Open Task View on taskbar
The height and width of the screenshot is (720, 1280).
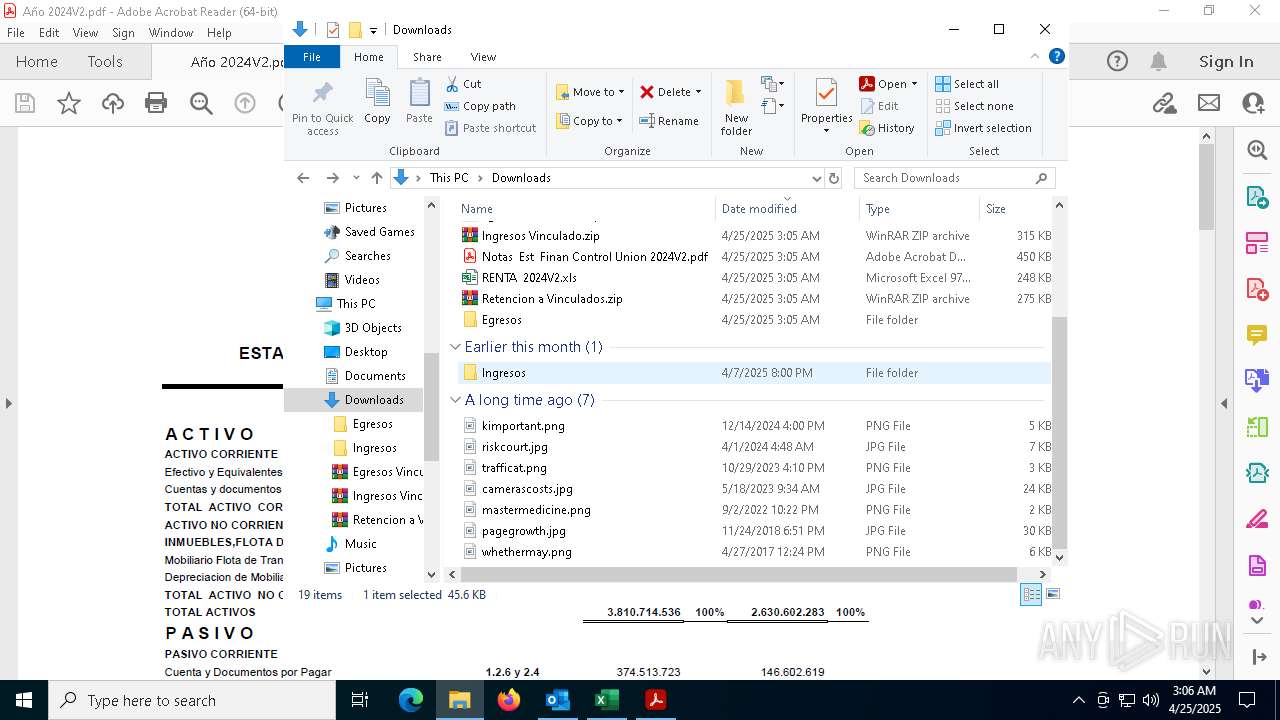pos(361,700)
